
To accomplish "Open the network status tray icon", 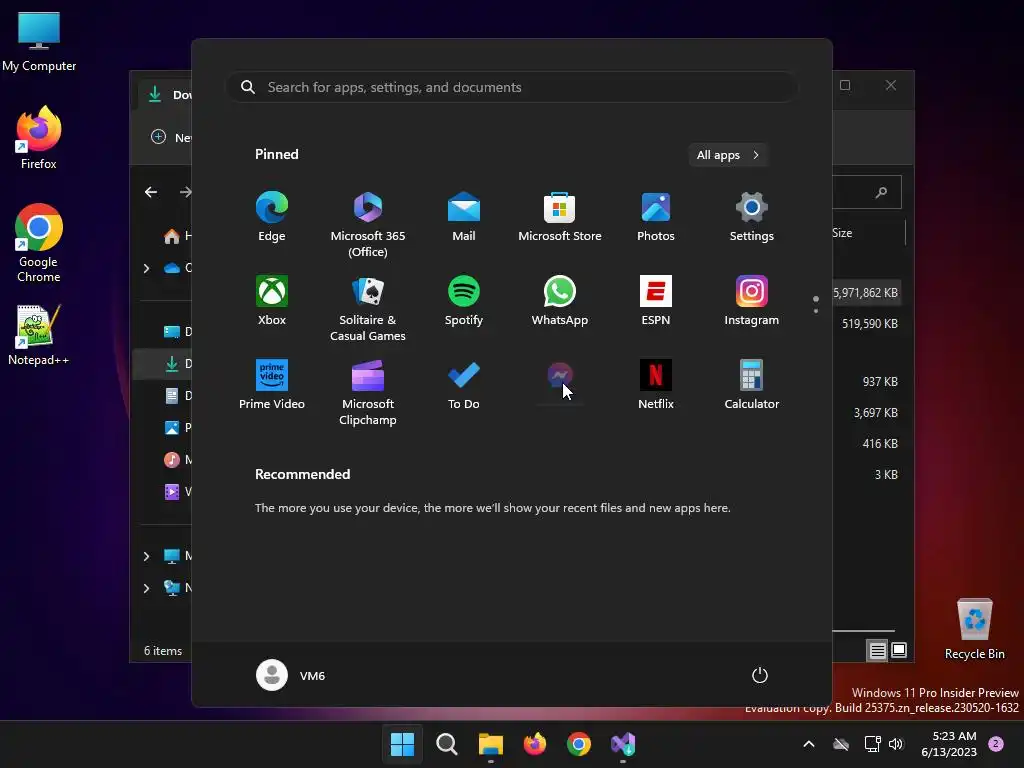I will tap(872, 744).
